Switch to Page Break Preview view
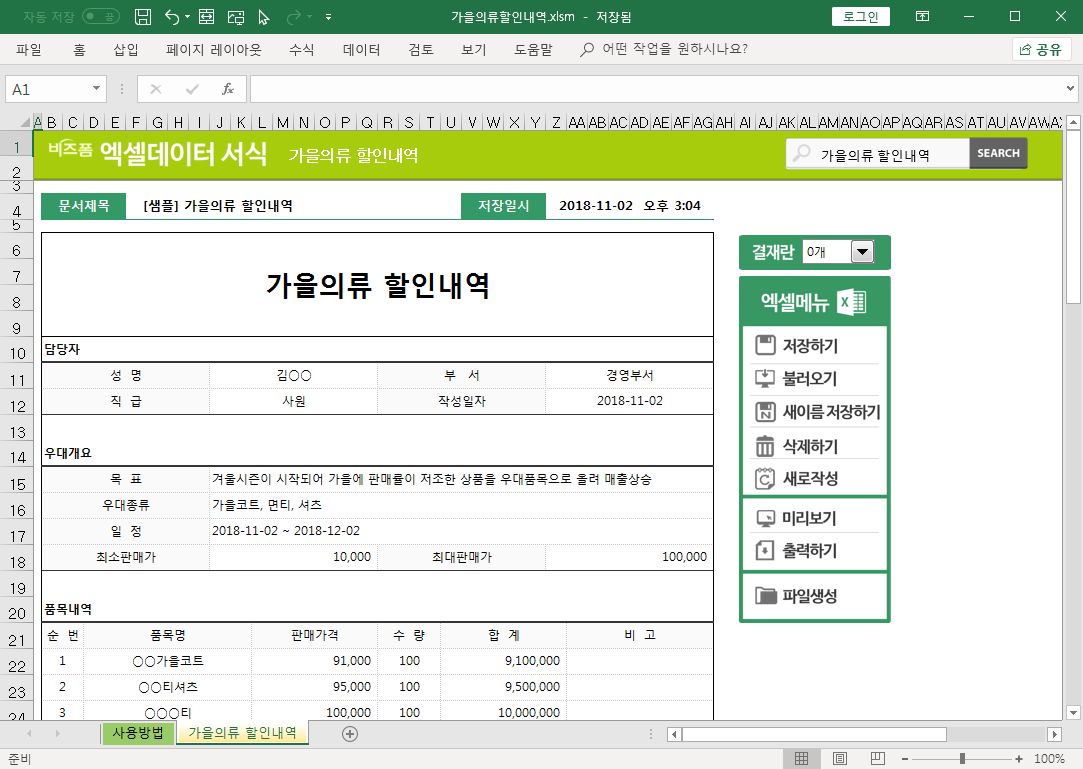 [x=877, y=759]
